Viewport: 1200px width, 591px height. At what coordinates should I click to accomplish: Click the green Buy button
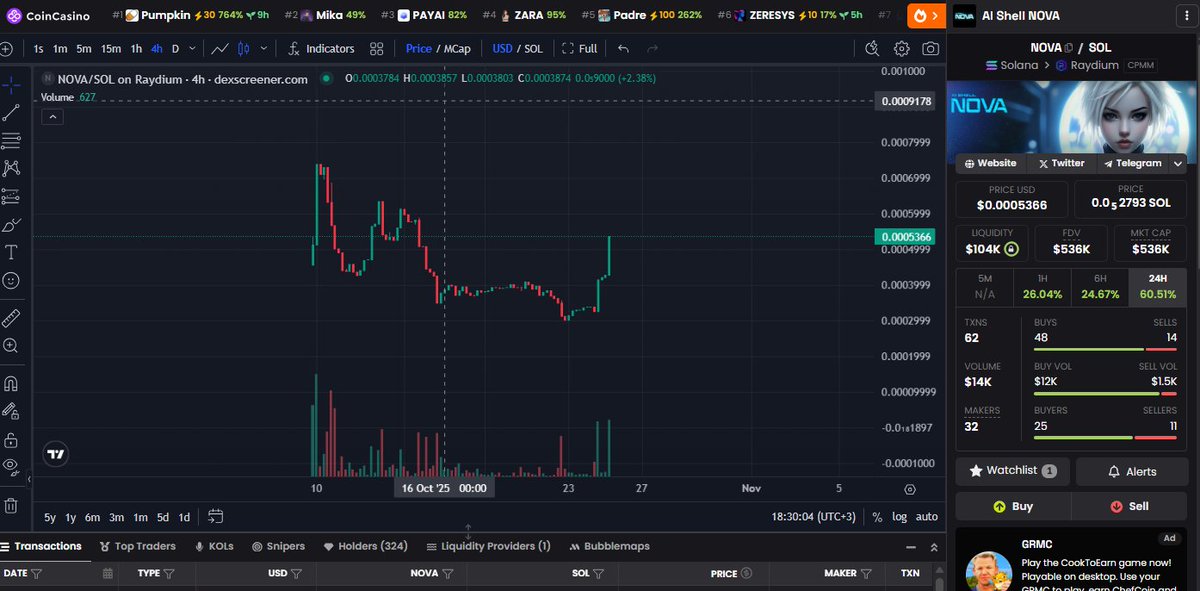pyautogui.click(x=1013, y=506)
